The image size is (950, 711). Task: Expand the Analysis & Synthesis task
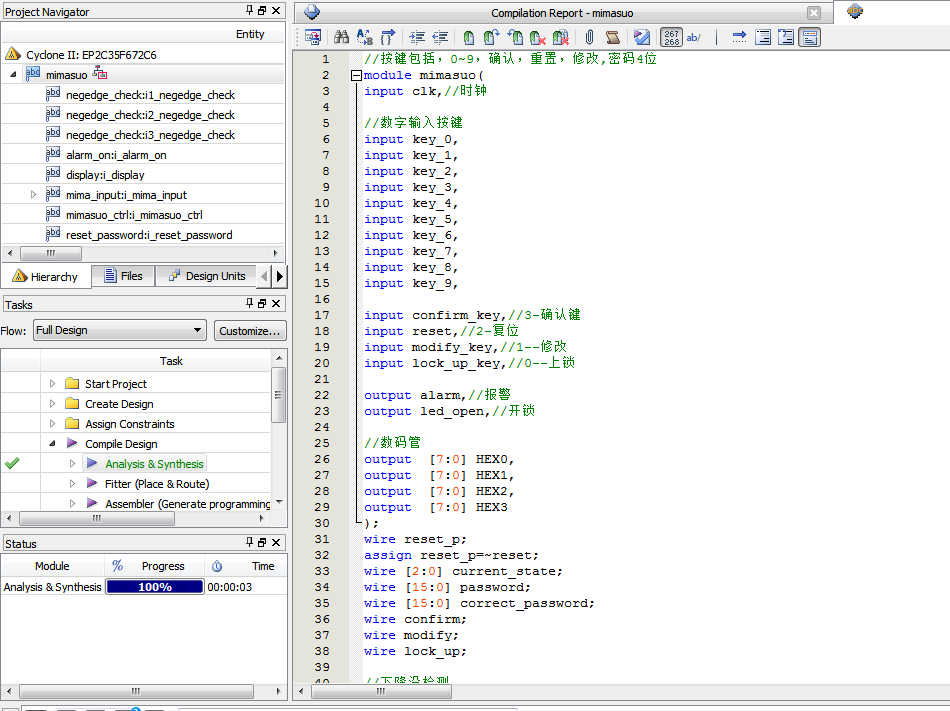[72, 463]
